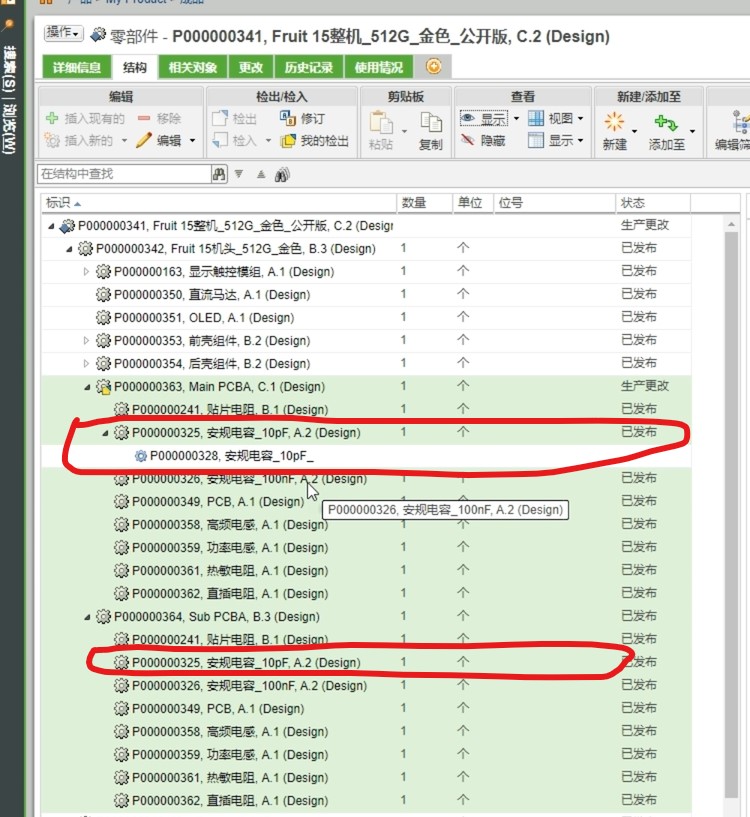Viewport: 750px width, 817px height.
Task: Click the 检出 check out button
Action: point(235,119)
